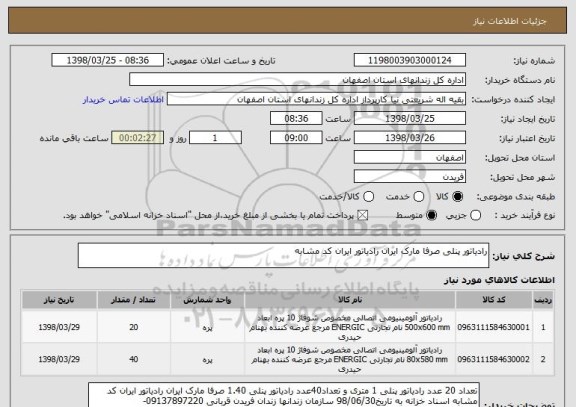The image size is (576, 407).
Task: Click the validity time field 09:00
Action: pos(296,138)
